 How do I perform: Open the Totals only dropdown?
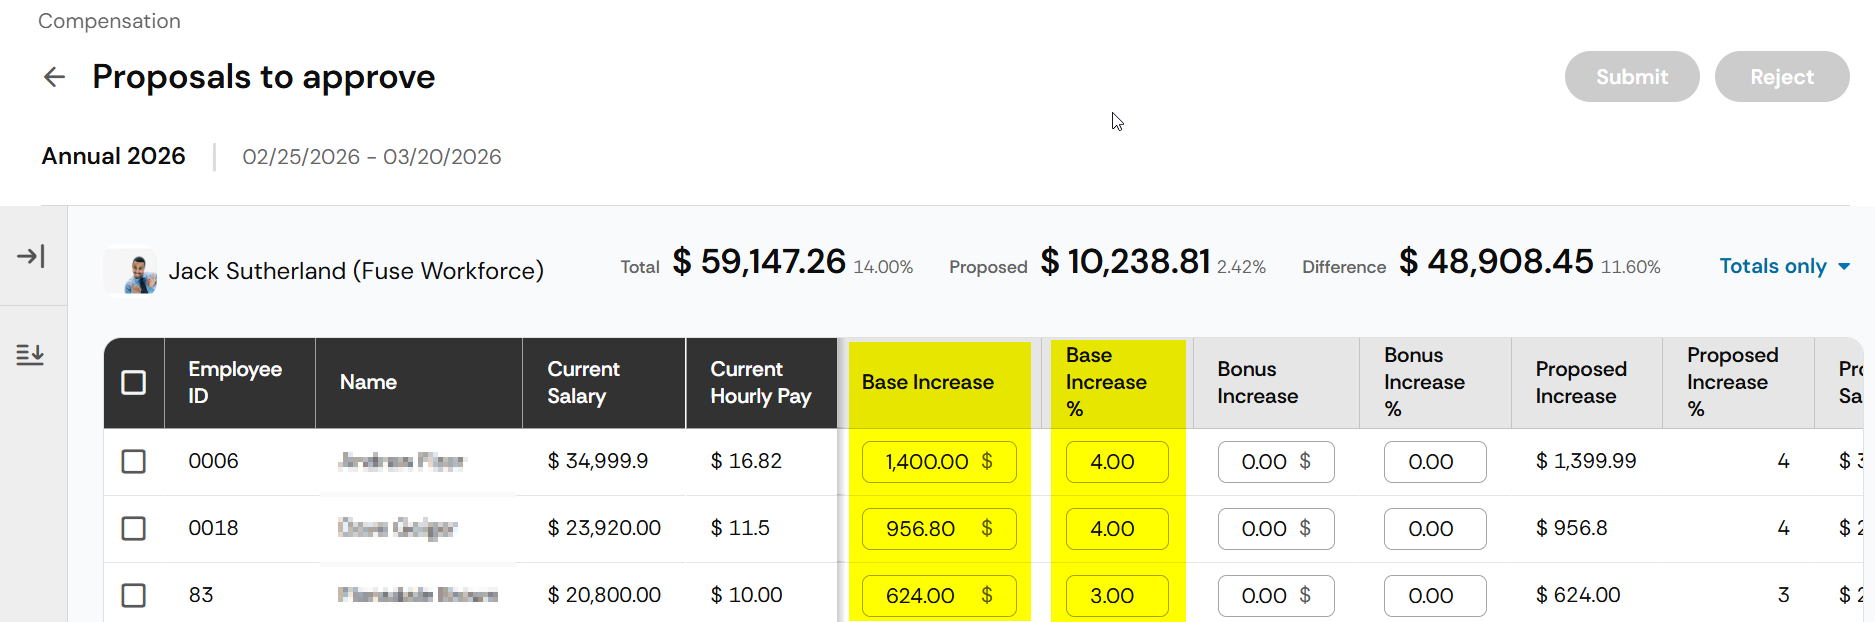1784,266
